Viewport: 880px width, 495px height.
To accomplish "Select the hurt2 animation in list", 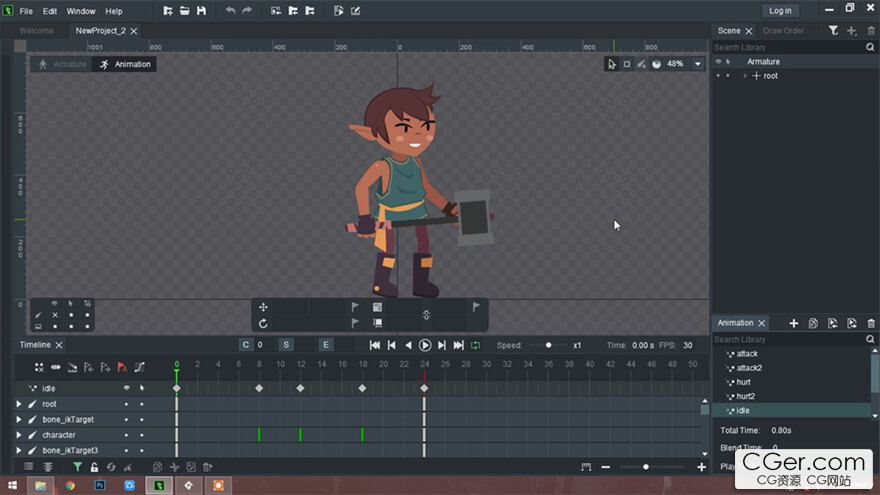I will (746, 396).
